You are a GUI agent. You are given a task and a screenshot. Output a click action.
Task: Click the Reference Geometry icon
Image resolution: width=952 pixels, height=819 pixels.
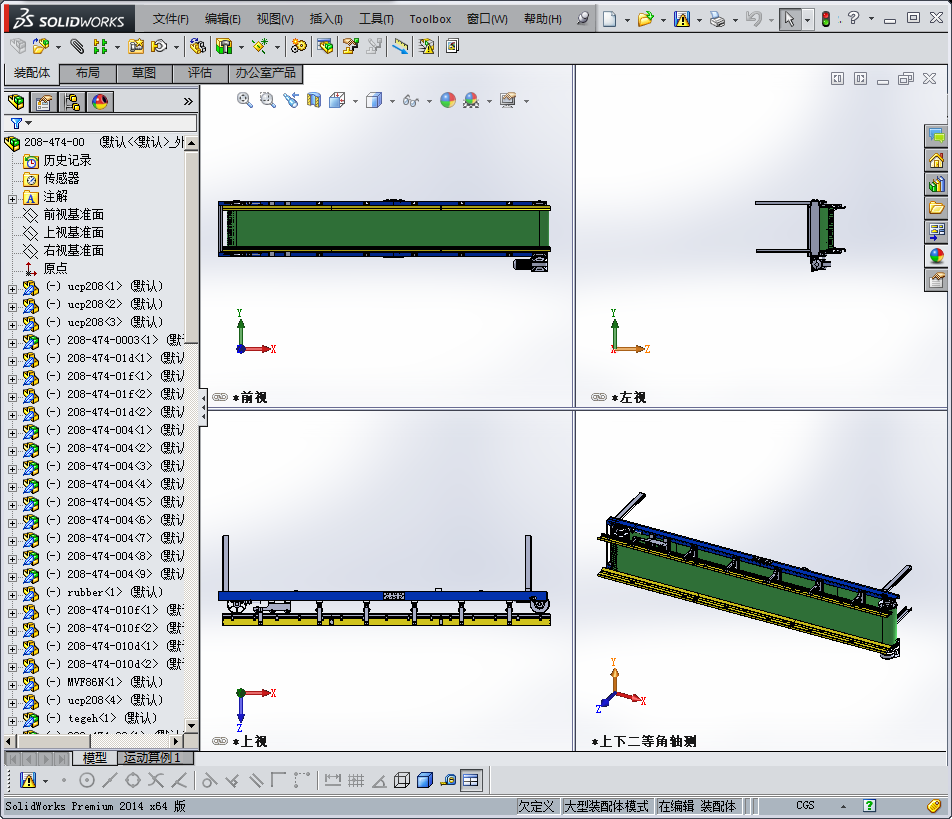(260, 46)
